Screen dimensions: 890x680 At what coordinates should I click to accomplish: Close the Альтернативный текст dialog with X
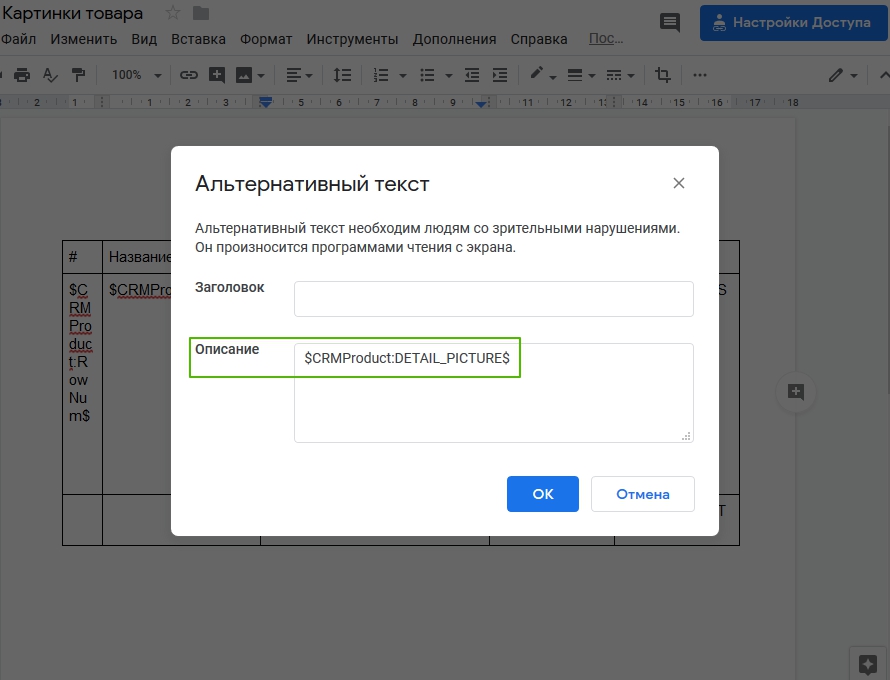(679, 183)
